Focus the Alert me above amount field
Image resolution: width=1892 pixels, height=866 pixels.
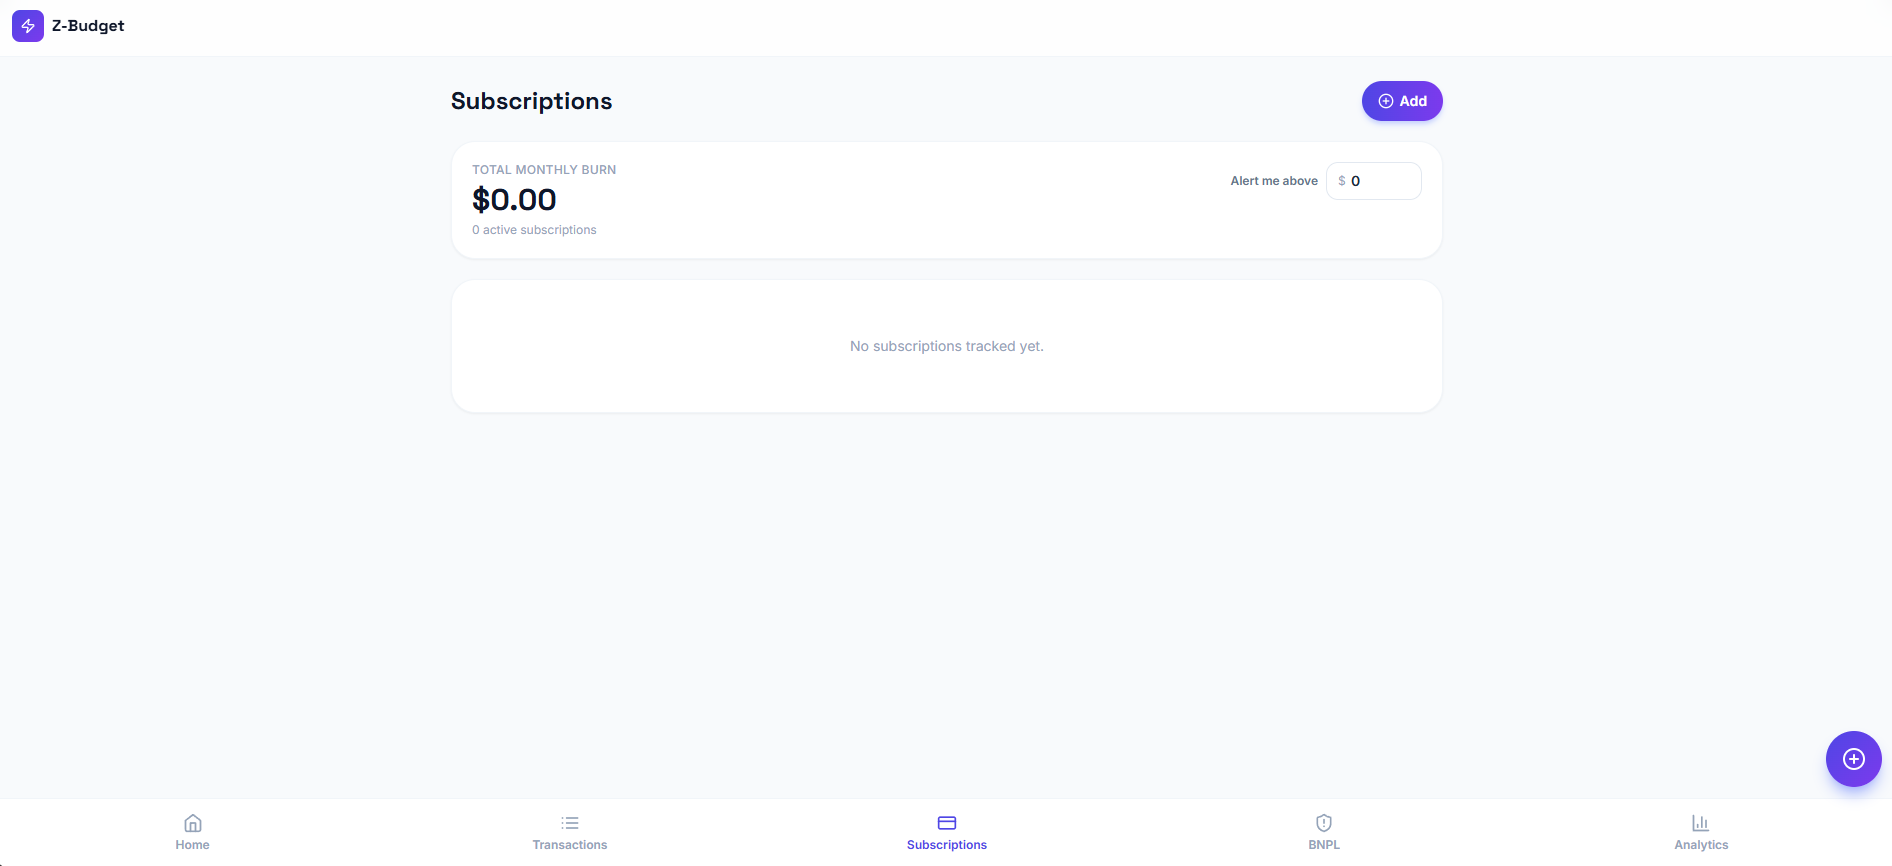[1374, 181]
